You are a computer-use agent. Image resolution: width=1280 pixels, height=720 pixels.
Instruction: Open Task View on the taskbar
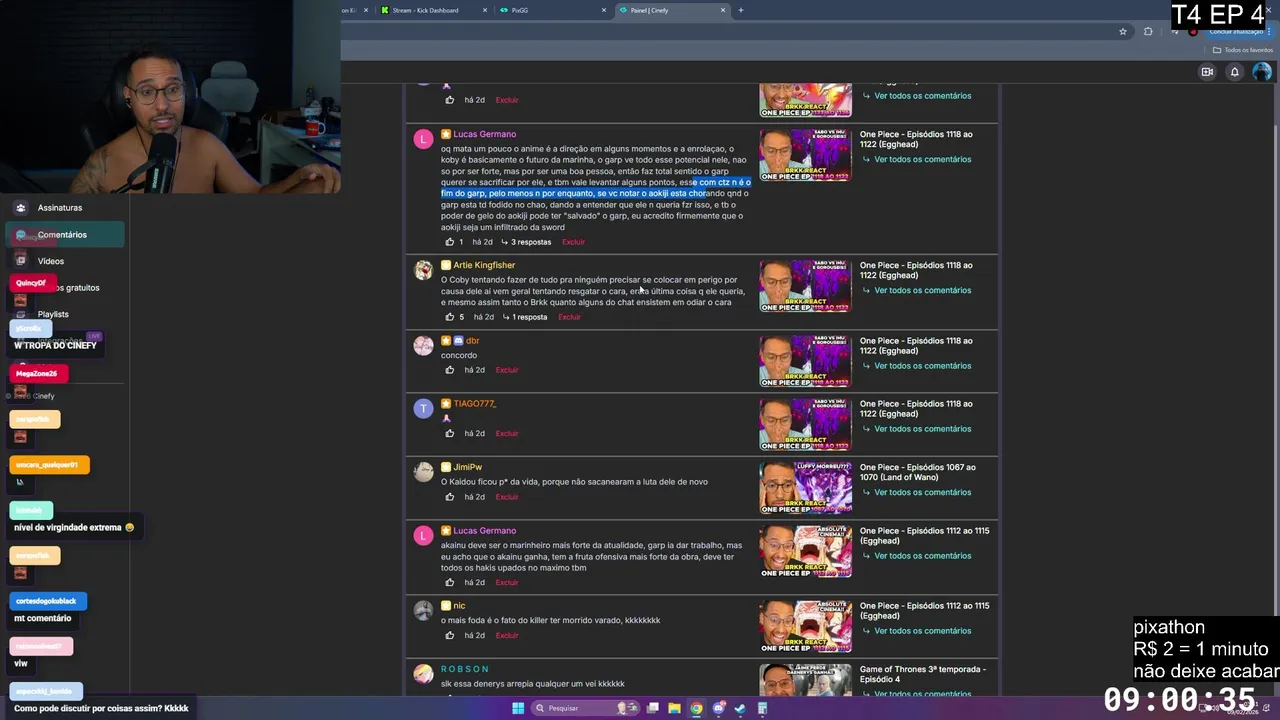coord(653,708)
